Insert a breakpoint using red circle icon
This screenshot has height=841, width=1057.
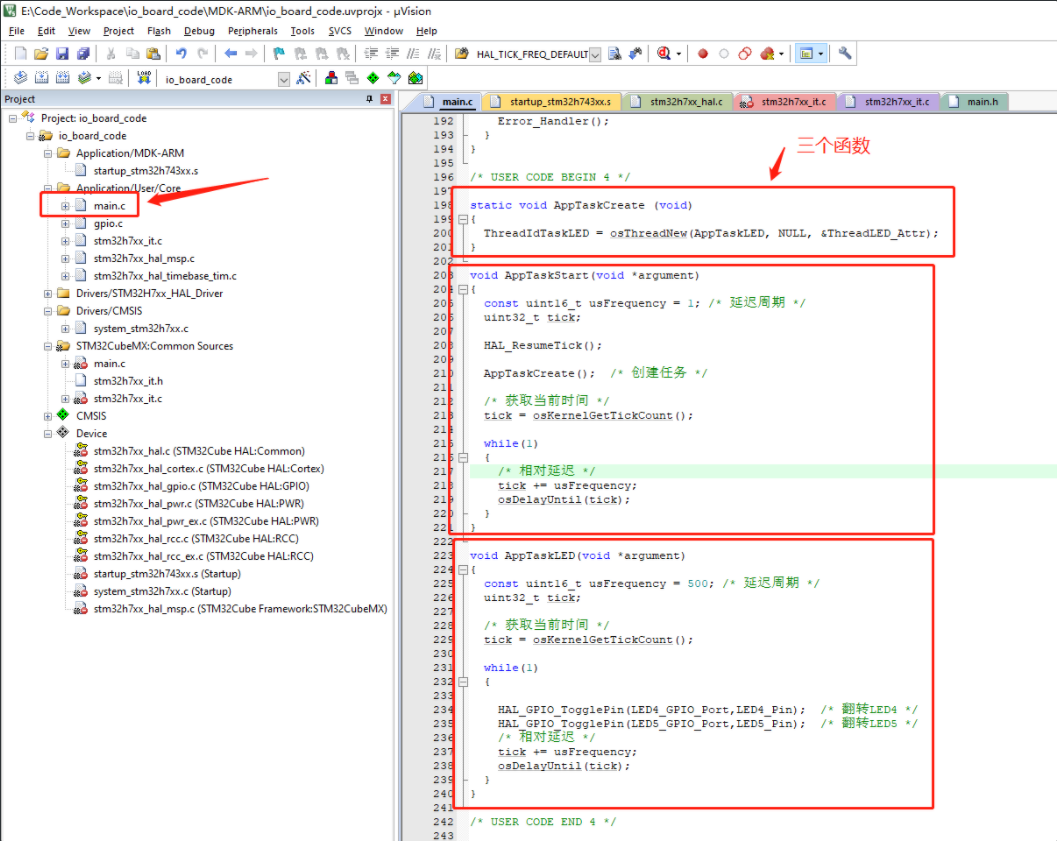[x=701, y=53]
